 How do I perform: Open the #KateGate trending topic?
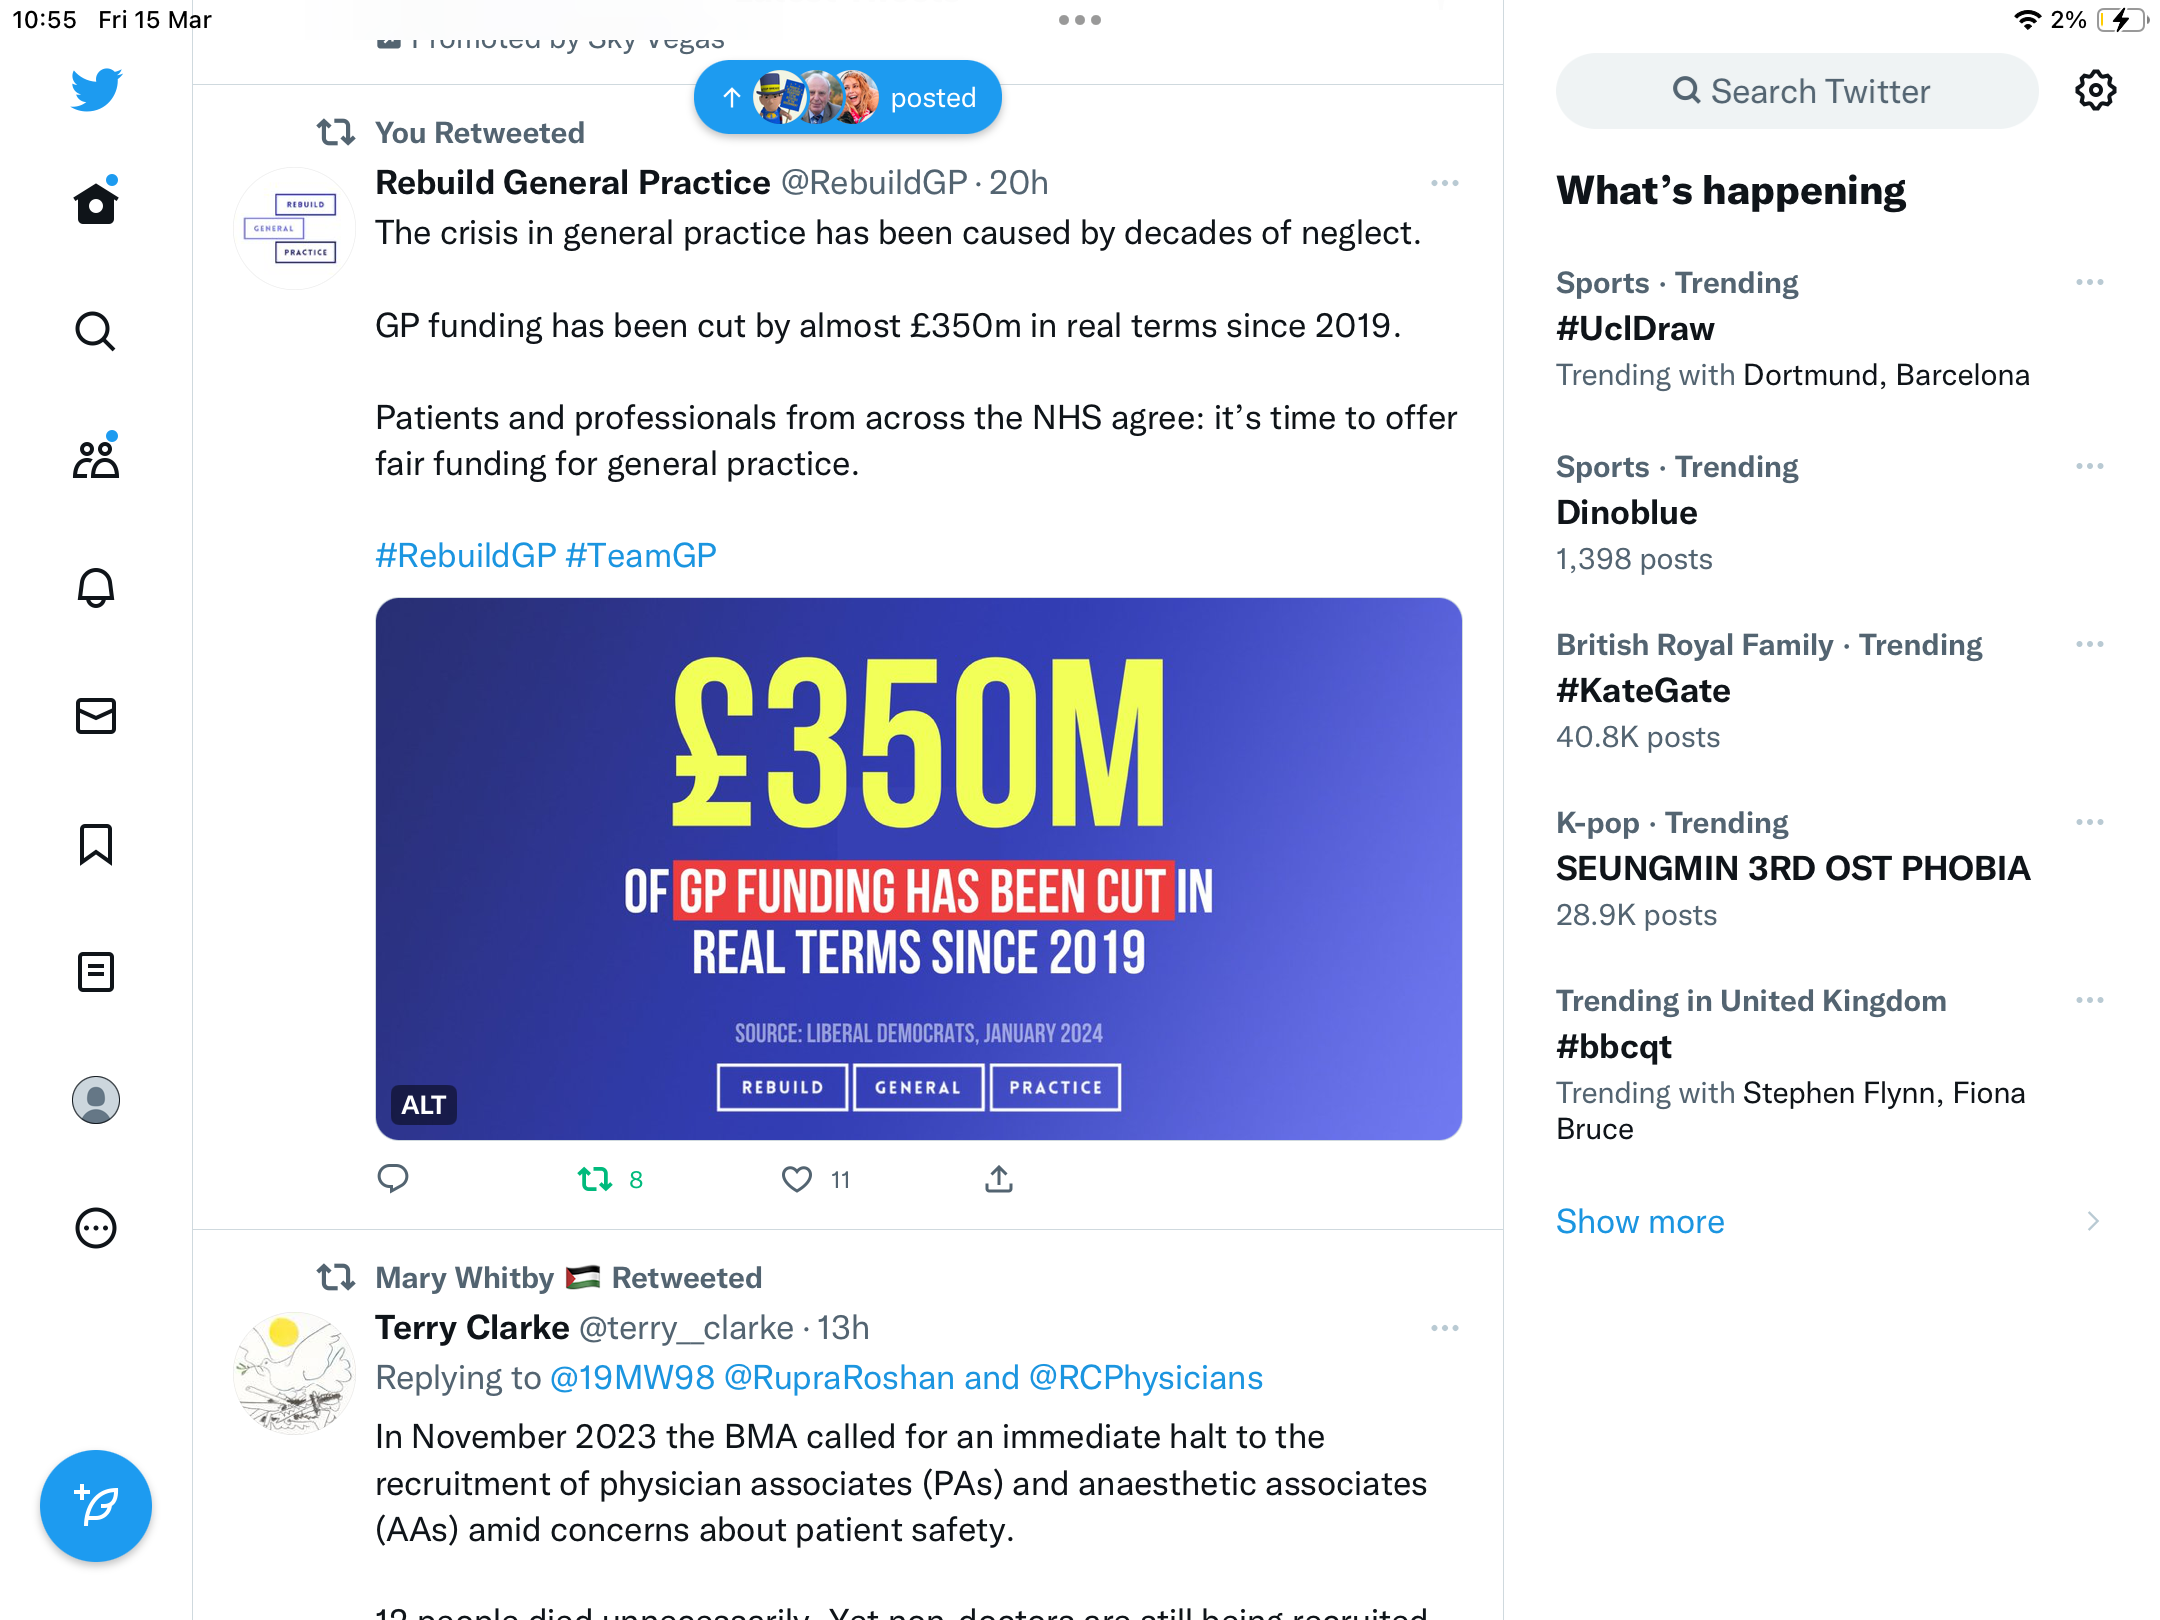coord(1643,690)
